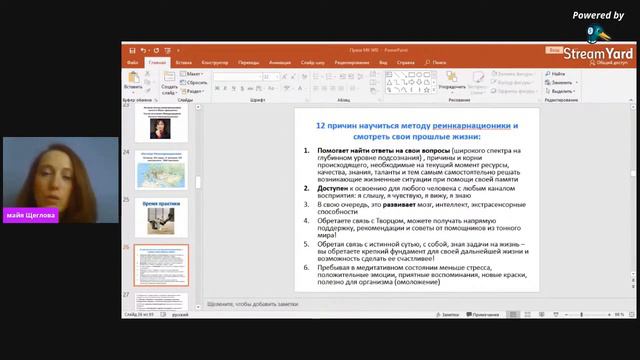The image size is (640, 360).
Task: Undo the last action in PowerPoint
Action: click(x=143, y=51)
